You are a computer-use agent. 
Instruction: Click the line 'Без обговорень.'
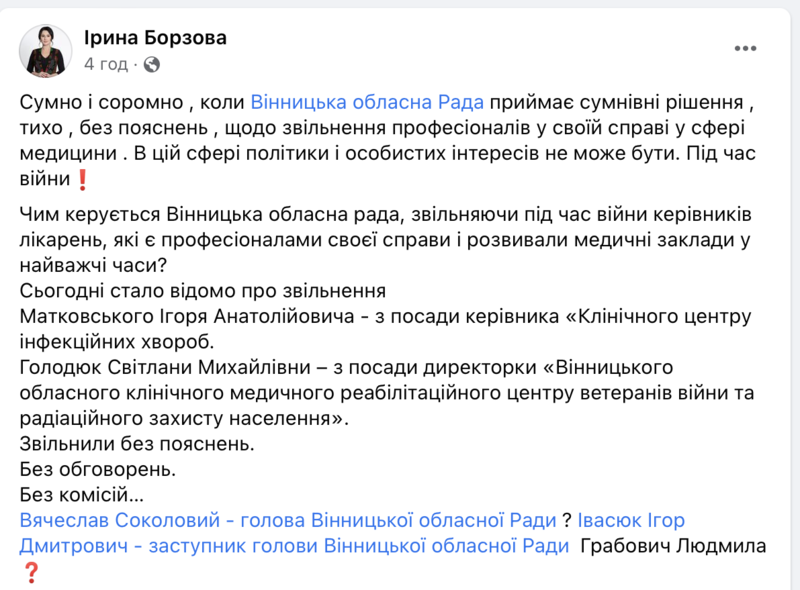pyautogui.click(x=97, y=470)
